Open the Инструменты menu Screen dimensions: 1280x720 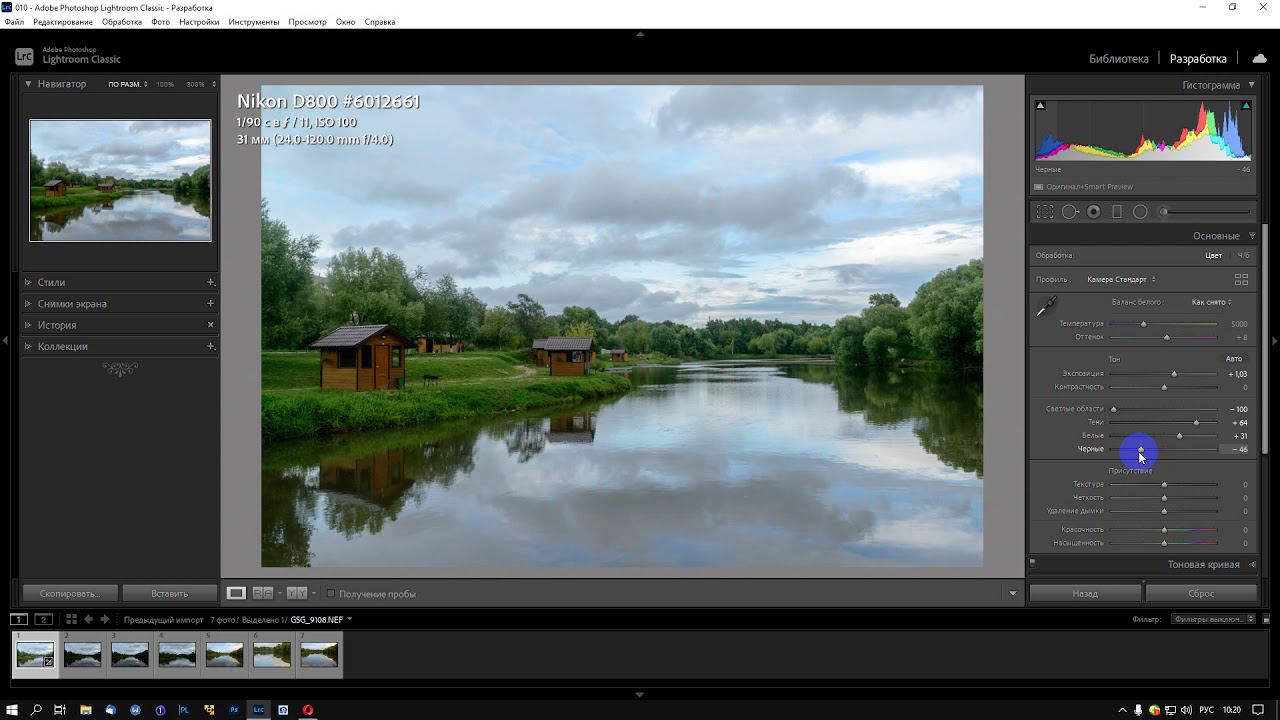(x=254, y=22)
